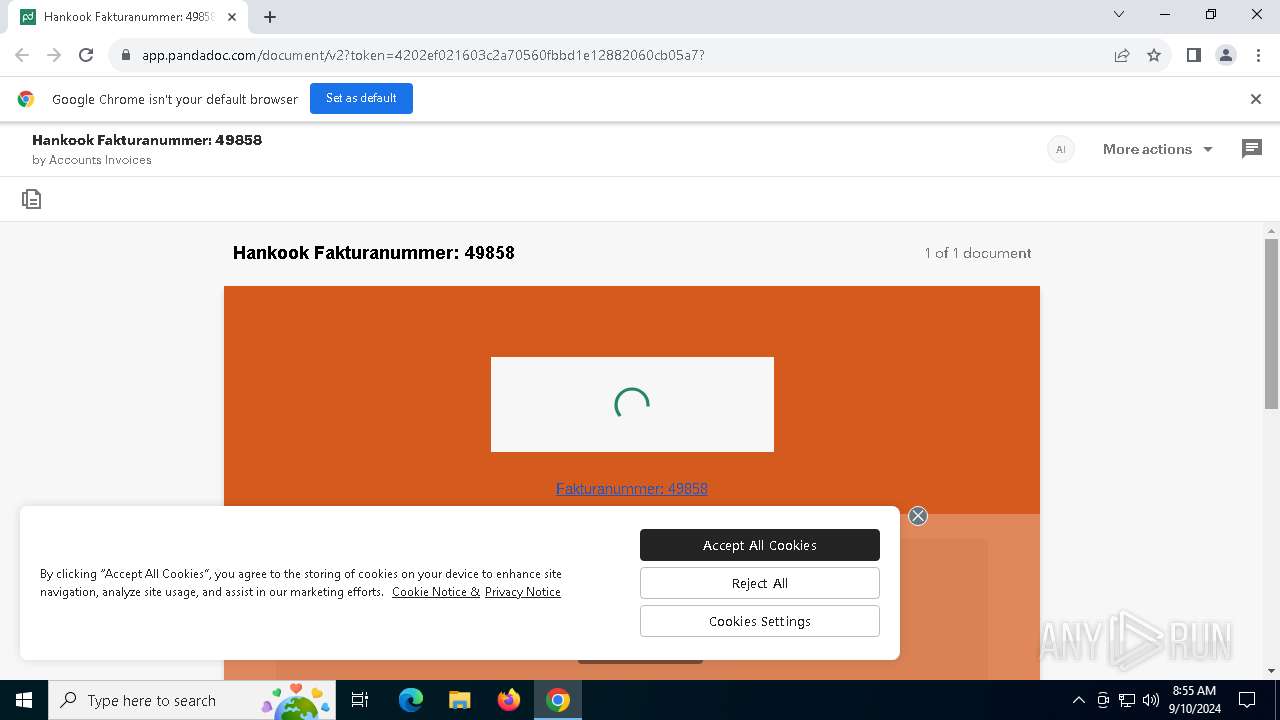Show hidden system tray icons
1280x720 pixels.
click(x=1078, y=700)
